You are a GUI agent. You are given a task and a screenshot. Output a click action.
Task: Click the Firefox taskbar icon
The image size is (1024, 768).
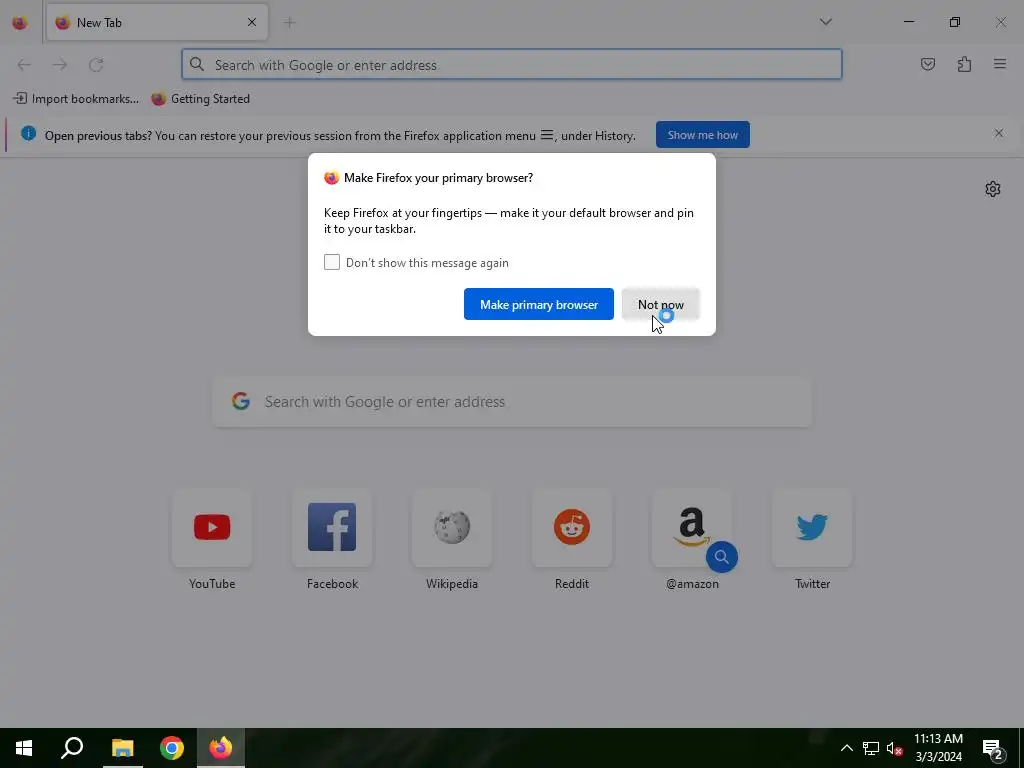221,748
